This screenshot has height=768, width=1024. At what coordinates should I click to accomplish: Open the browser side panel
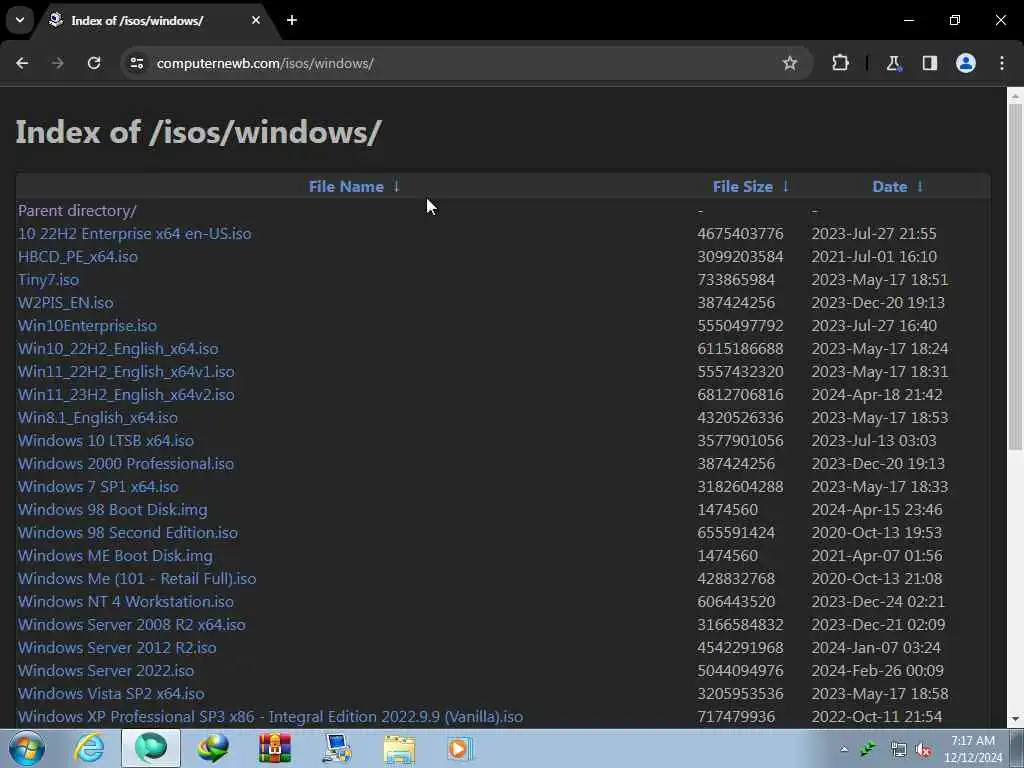tap(929, 63)
